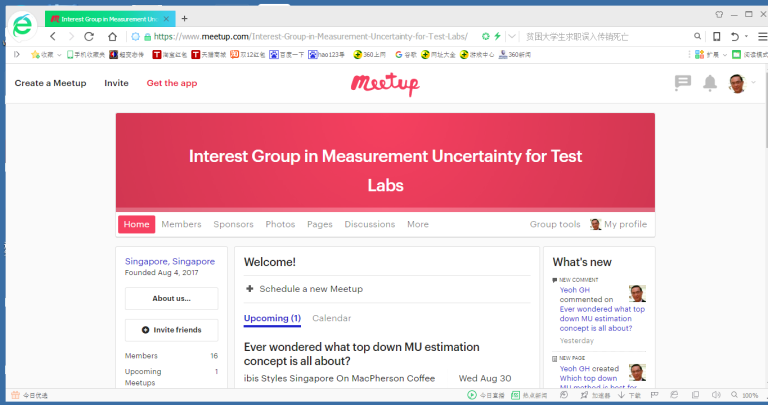The width and height of the screenshot is (768, 405).
Task: Click the browser address bar URL
Action: 310,36
